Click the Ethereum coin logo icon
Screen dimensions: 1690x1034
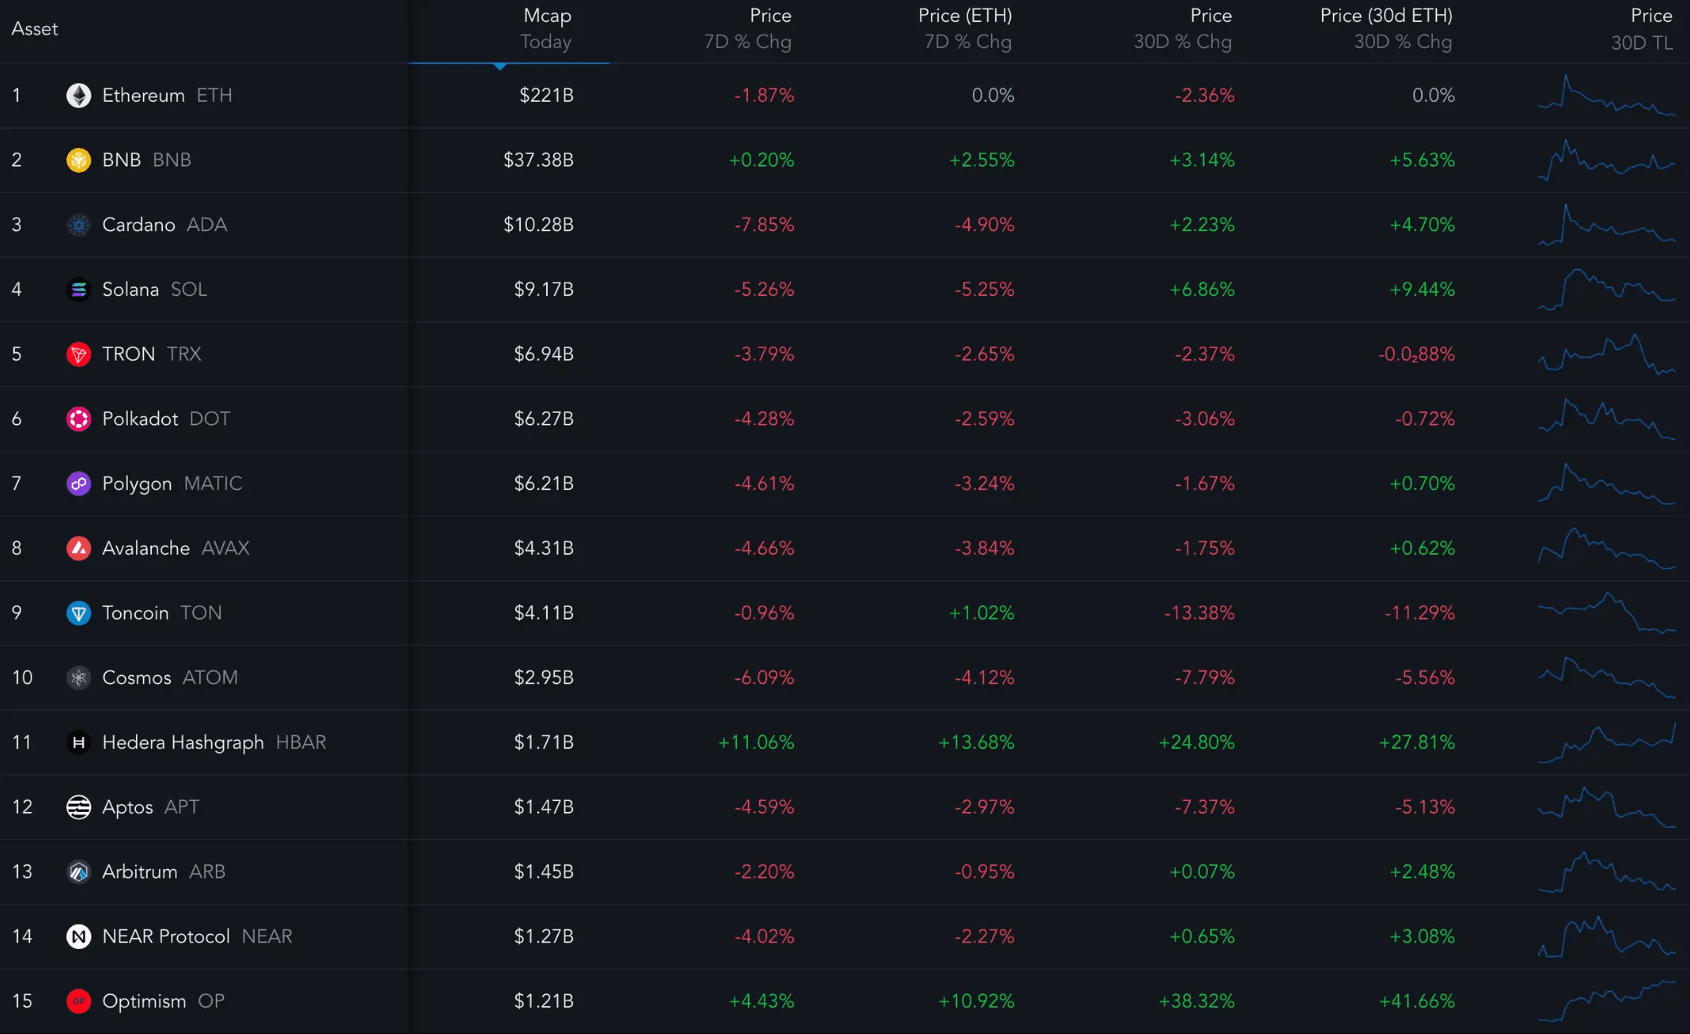click(78, 95)
